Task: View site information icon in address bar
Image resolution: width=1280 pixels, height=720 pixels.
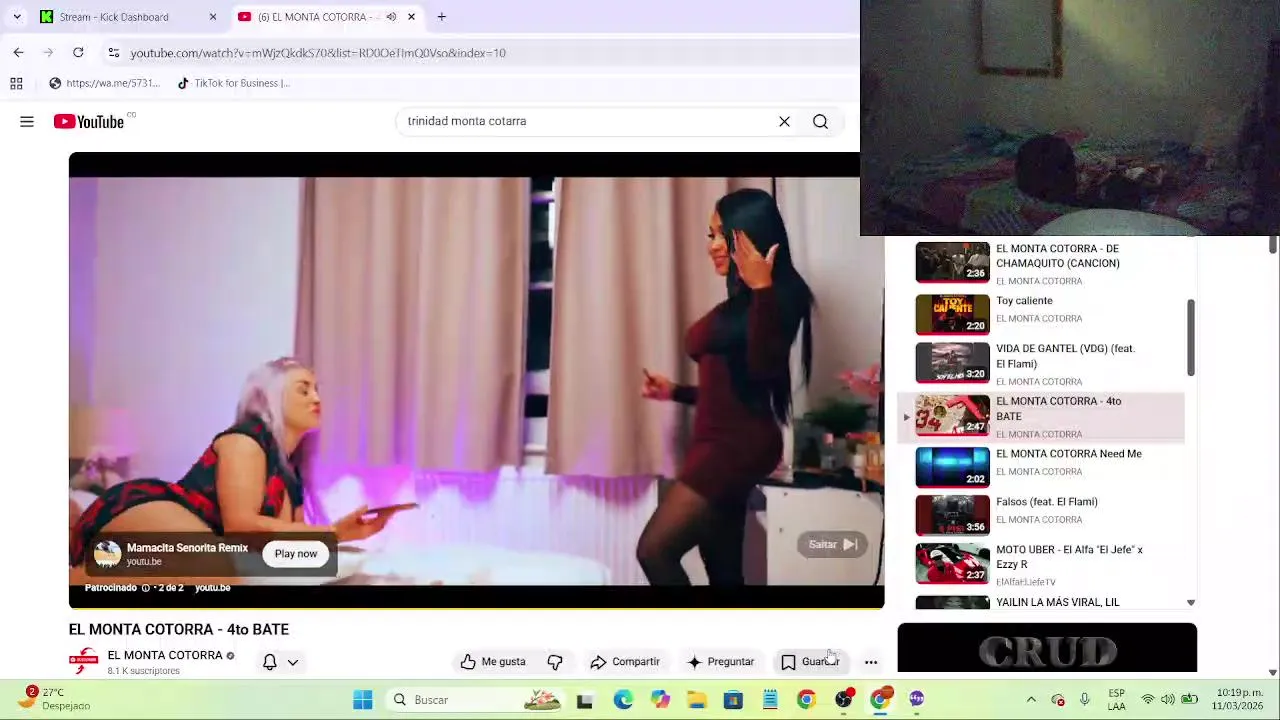Action: click(114, 52)
